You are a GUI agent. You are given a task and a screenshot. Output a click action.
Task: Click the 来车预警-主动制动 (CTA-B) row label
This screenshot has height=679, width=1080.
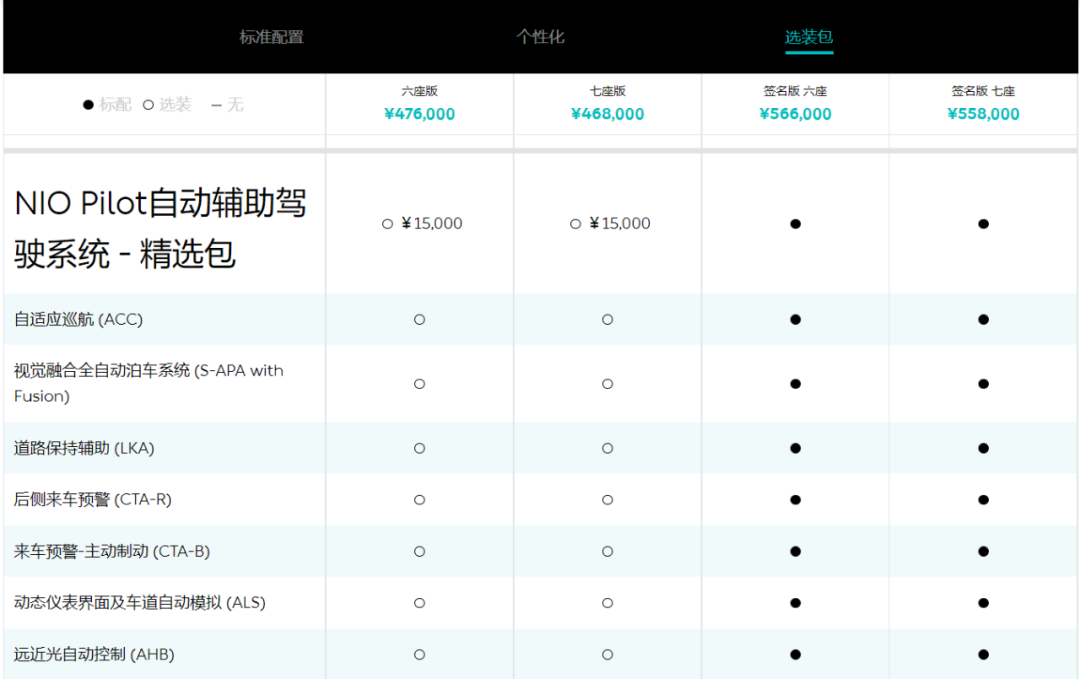coord(112,552)
